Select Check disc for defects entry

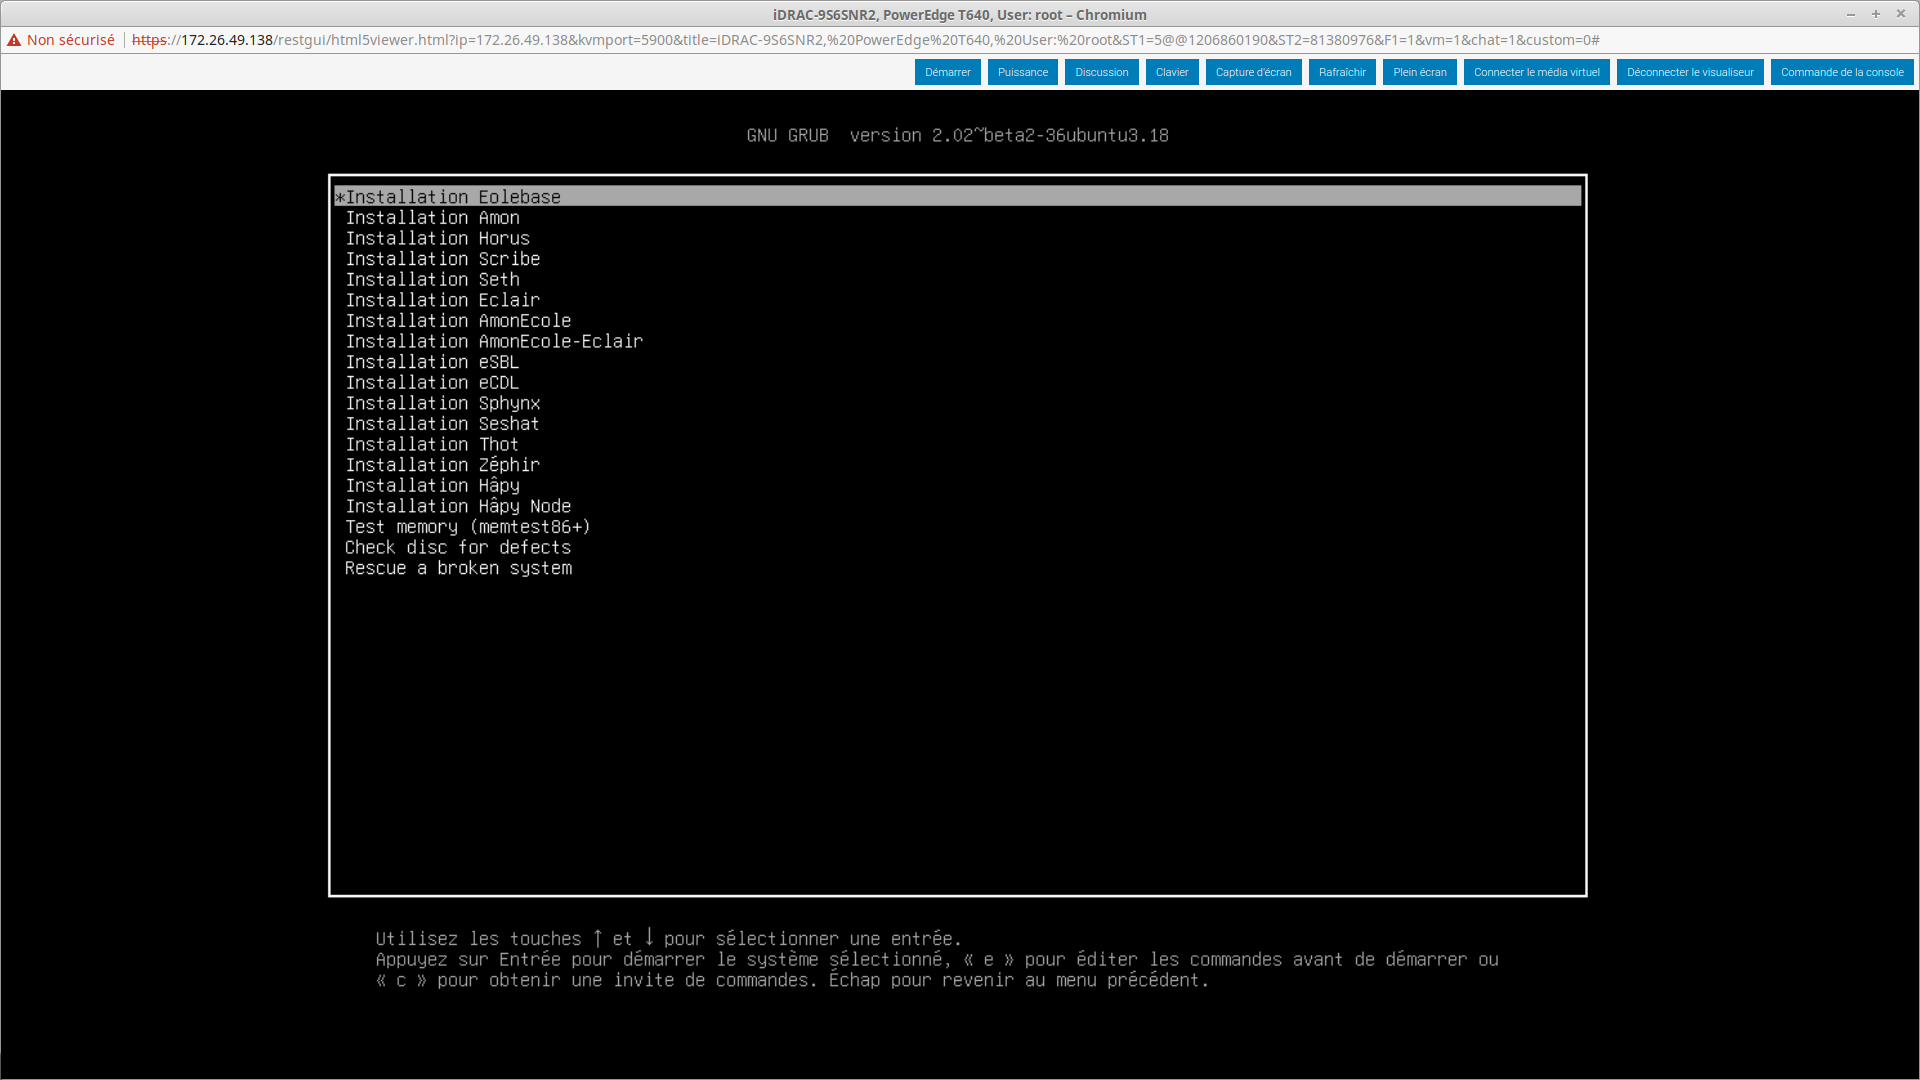[x=457, y=548]
